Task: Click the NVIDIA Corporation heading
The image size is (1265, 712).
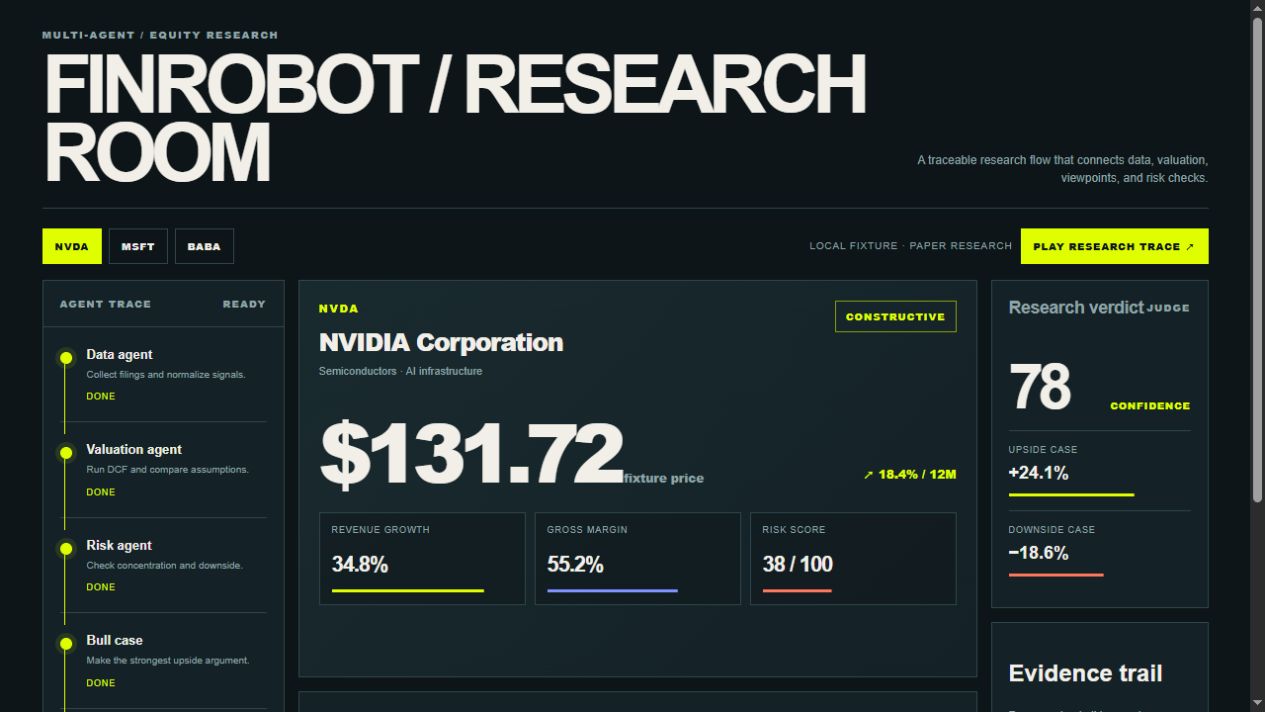Action: pos(441,343)
